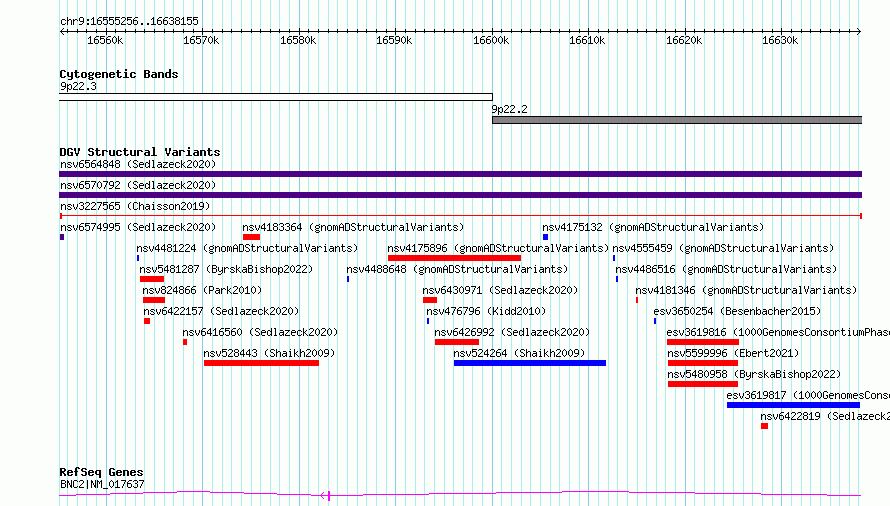Open variant nsv524264 (Shaikh2009) label

click(x=519, y=353)
